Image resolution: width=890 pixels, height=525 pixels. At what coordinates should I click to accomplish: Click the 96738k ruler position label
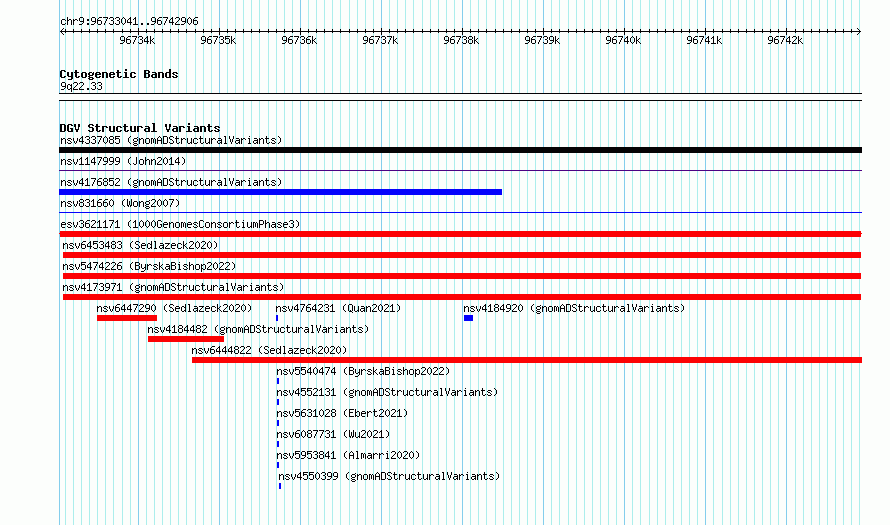461,40
